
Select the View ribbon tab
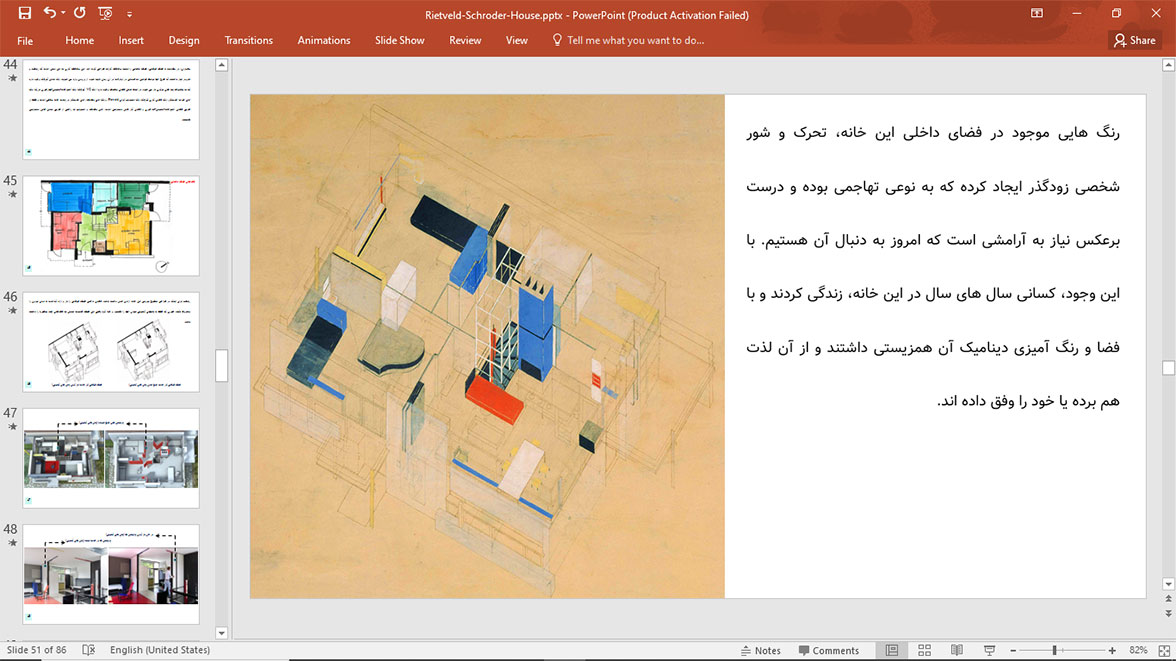(x=517, y=41)
